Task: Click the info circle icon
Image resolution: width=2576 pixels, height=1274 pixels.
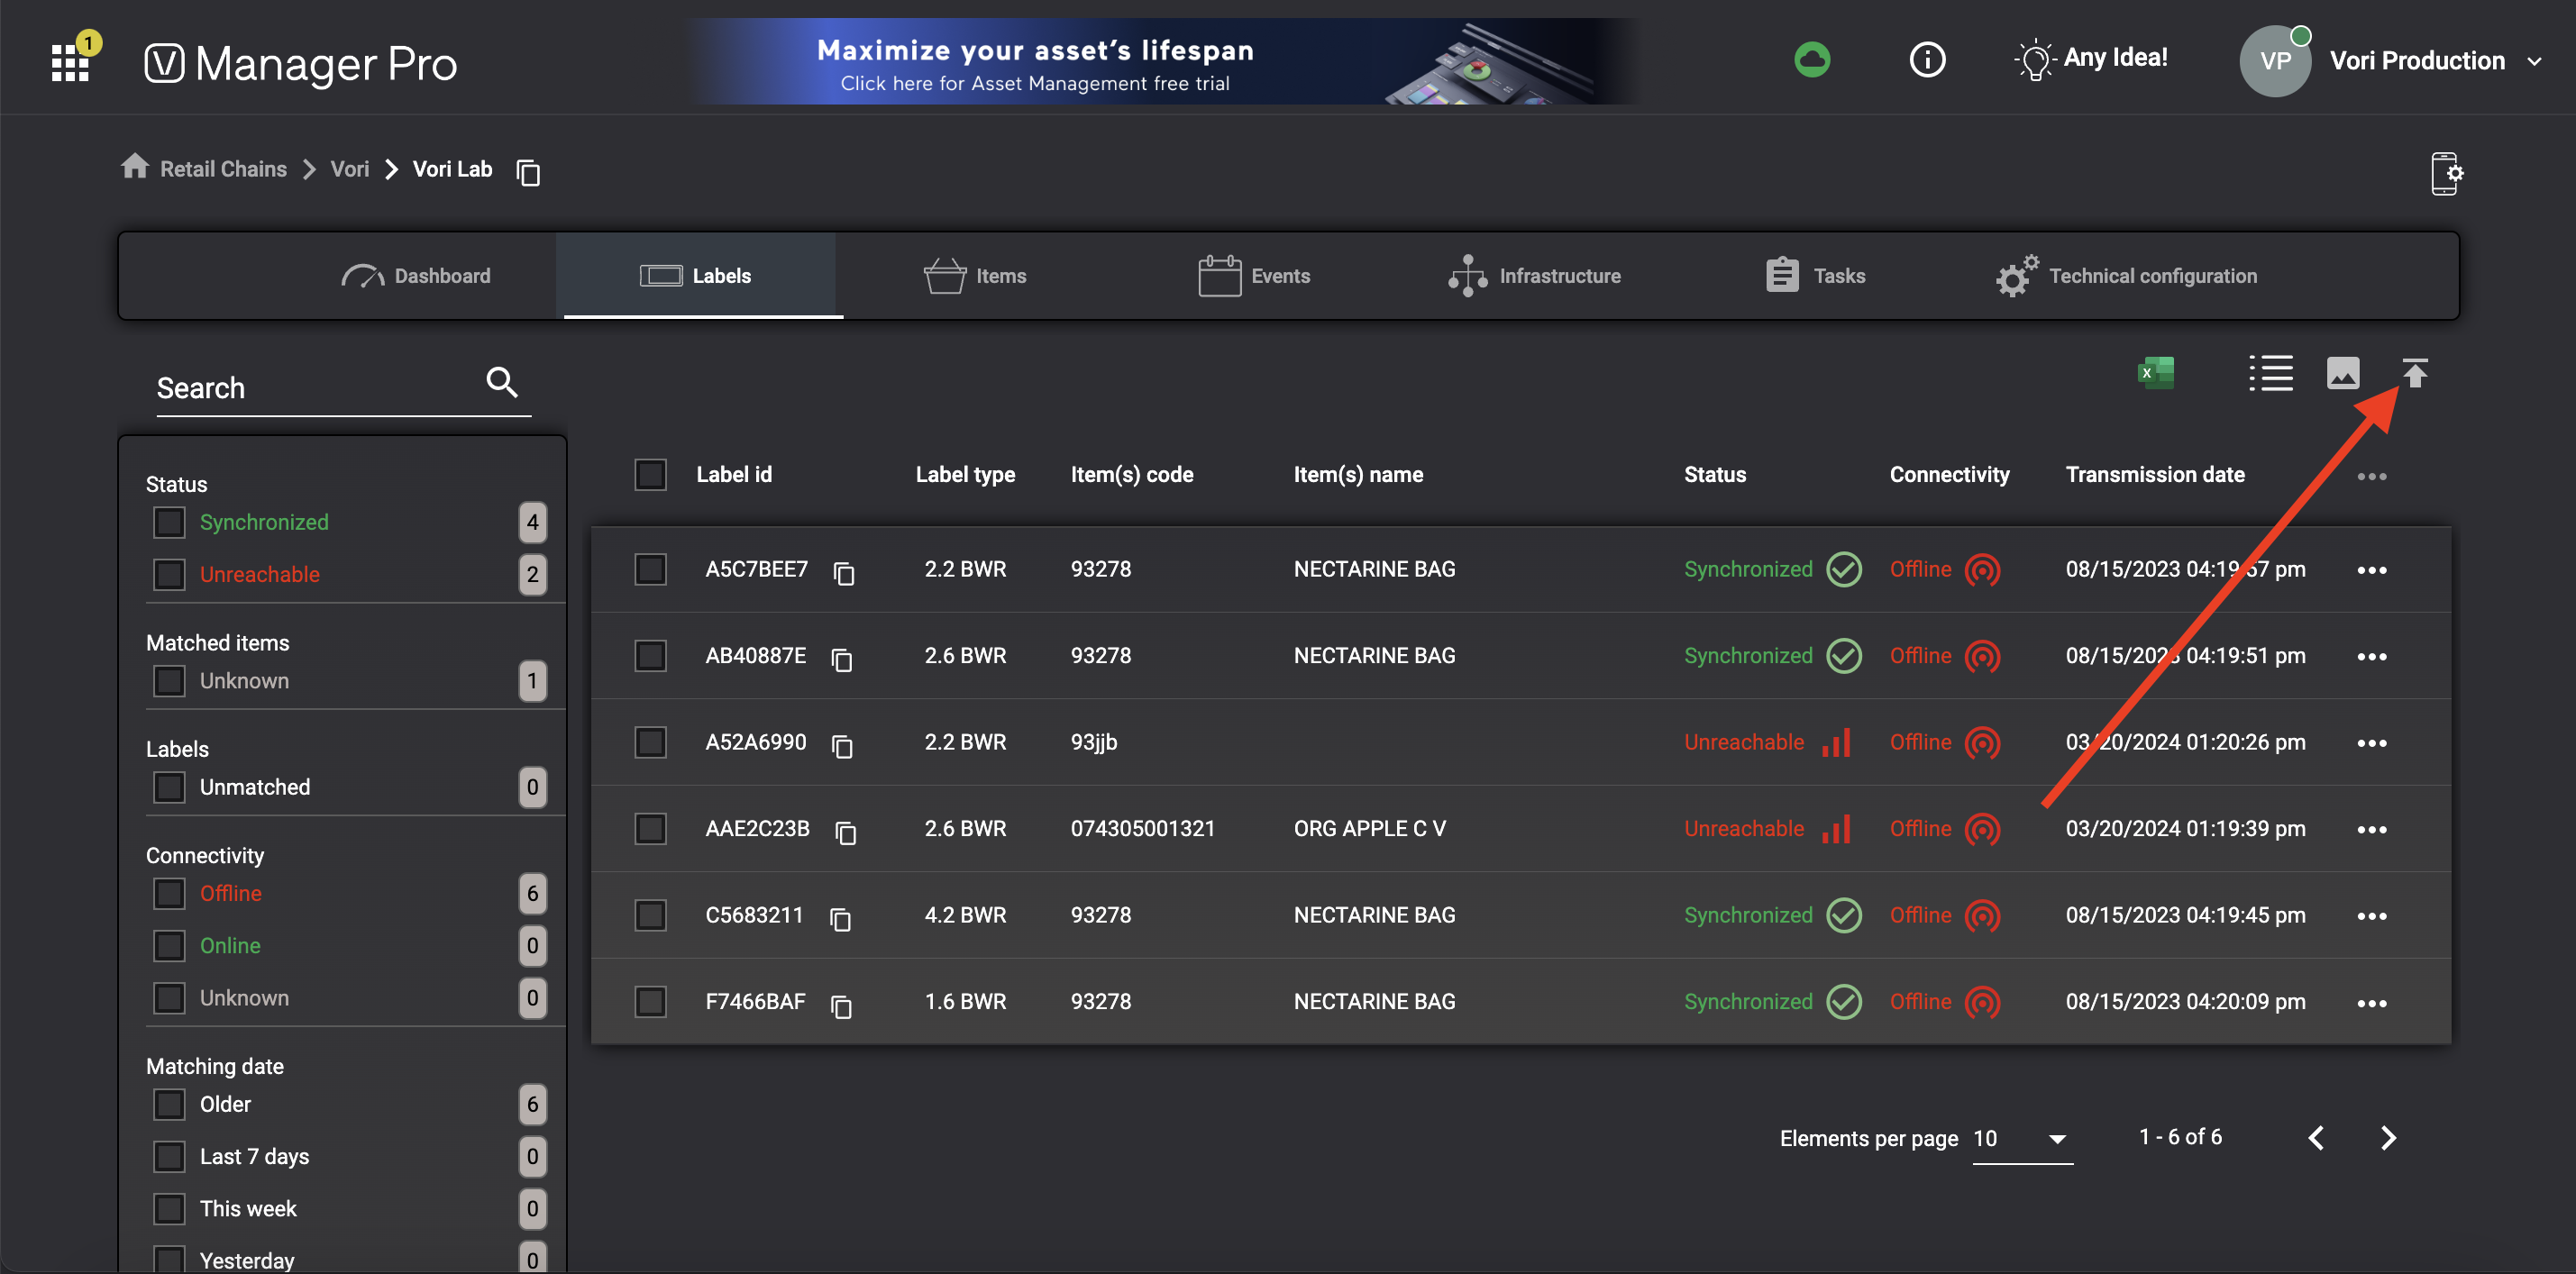Action: (x=1926, y=60)
